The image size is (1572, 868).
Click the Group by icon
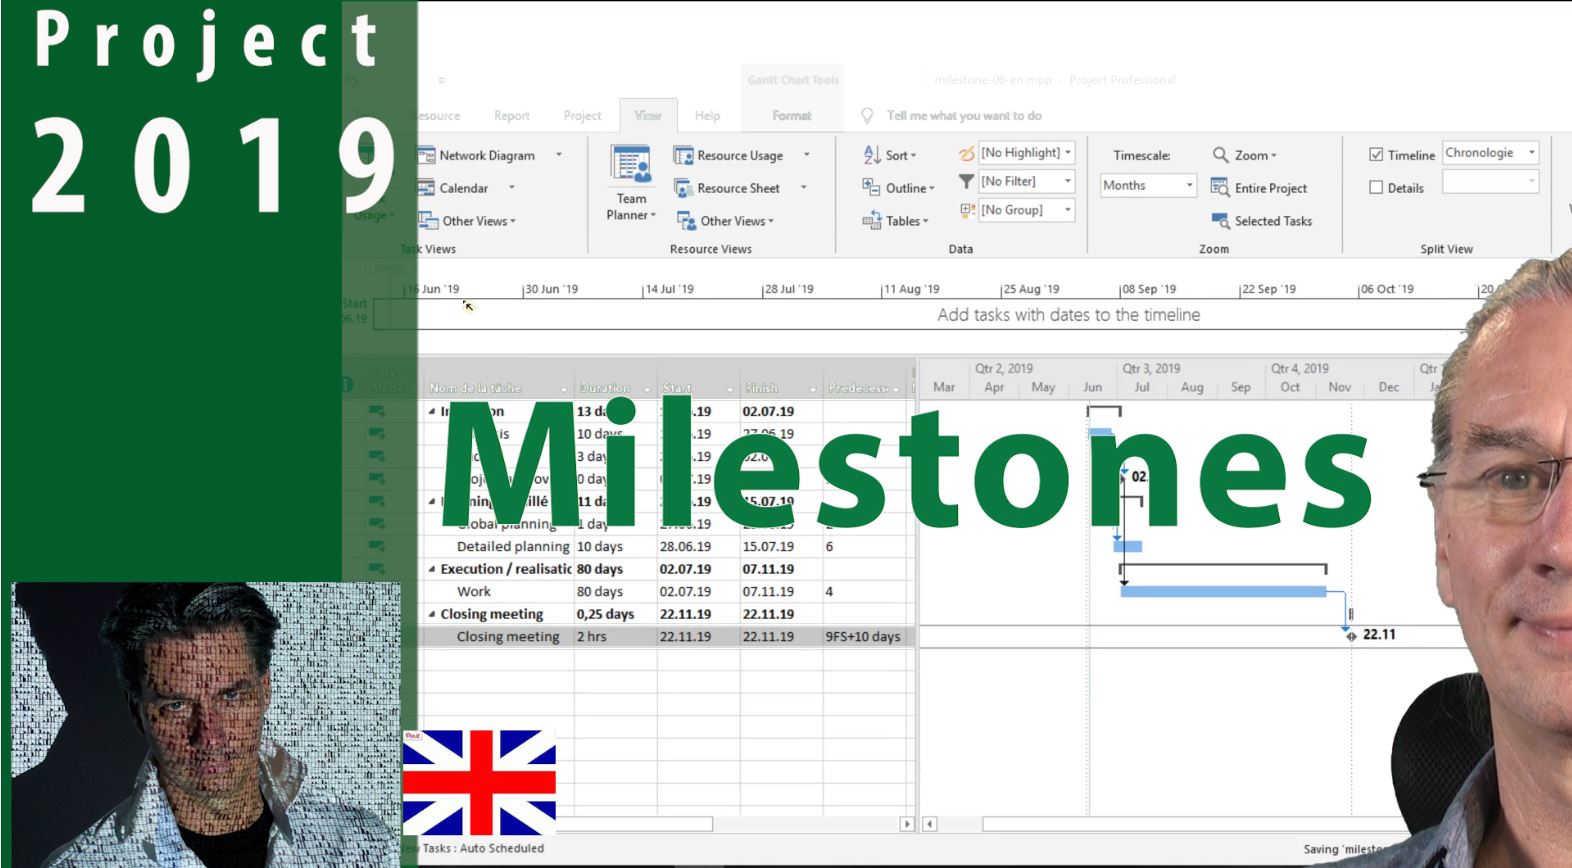click(x=967, y=210)
